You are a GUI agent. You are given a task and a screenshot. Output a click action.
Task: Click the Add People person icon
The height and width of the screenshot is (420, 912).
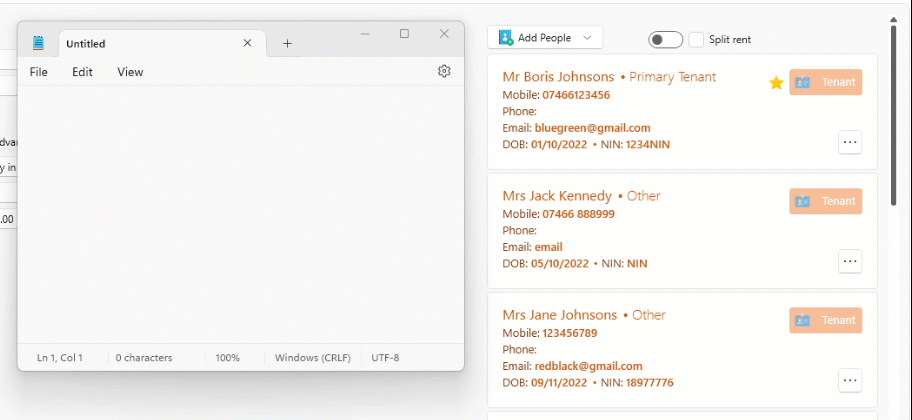(505, 38)
